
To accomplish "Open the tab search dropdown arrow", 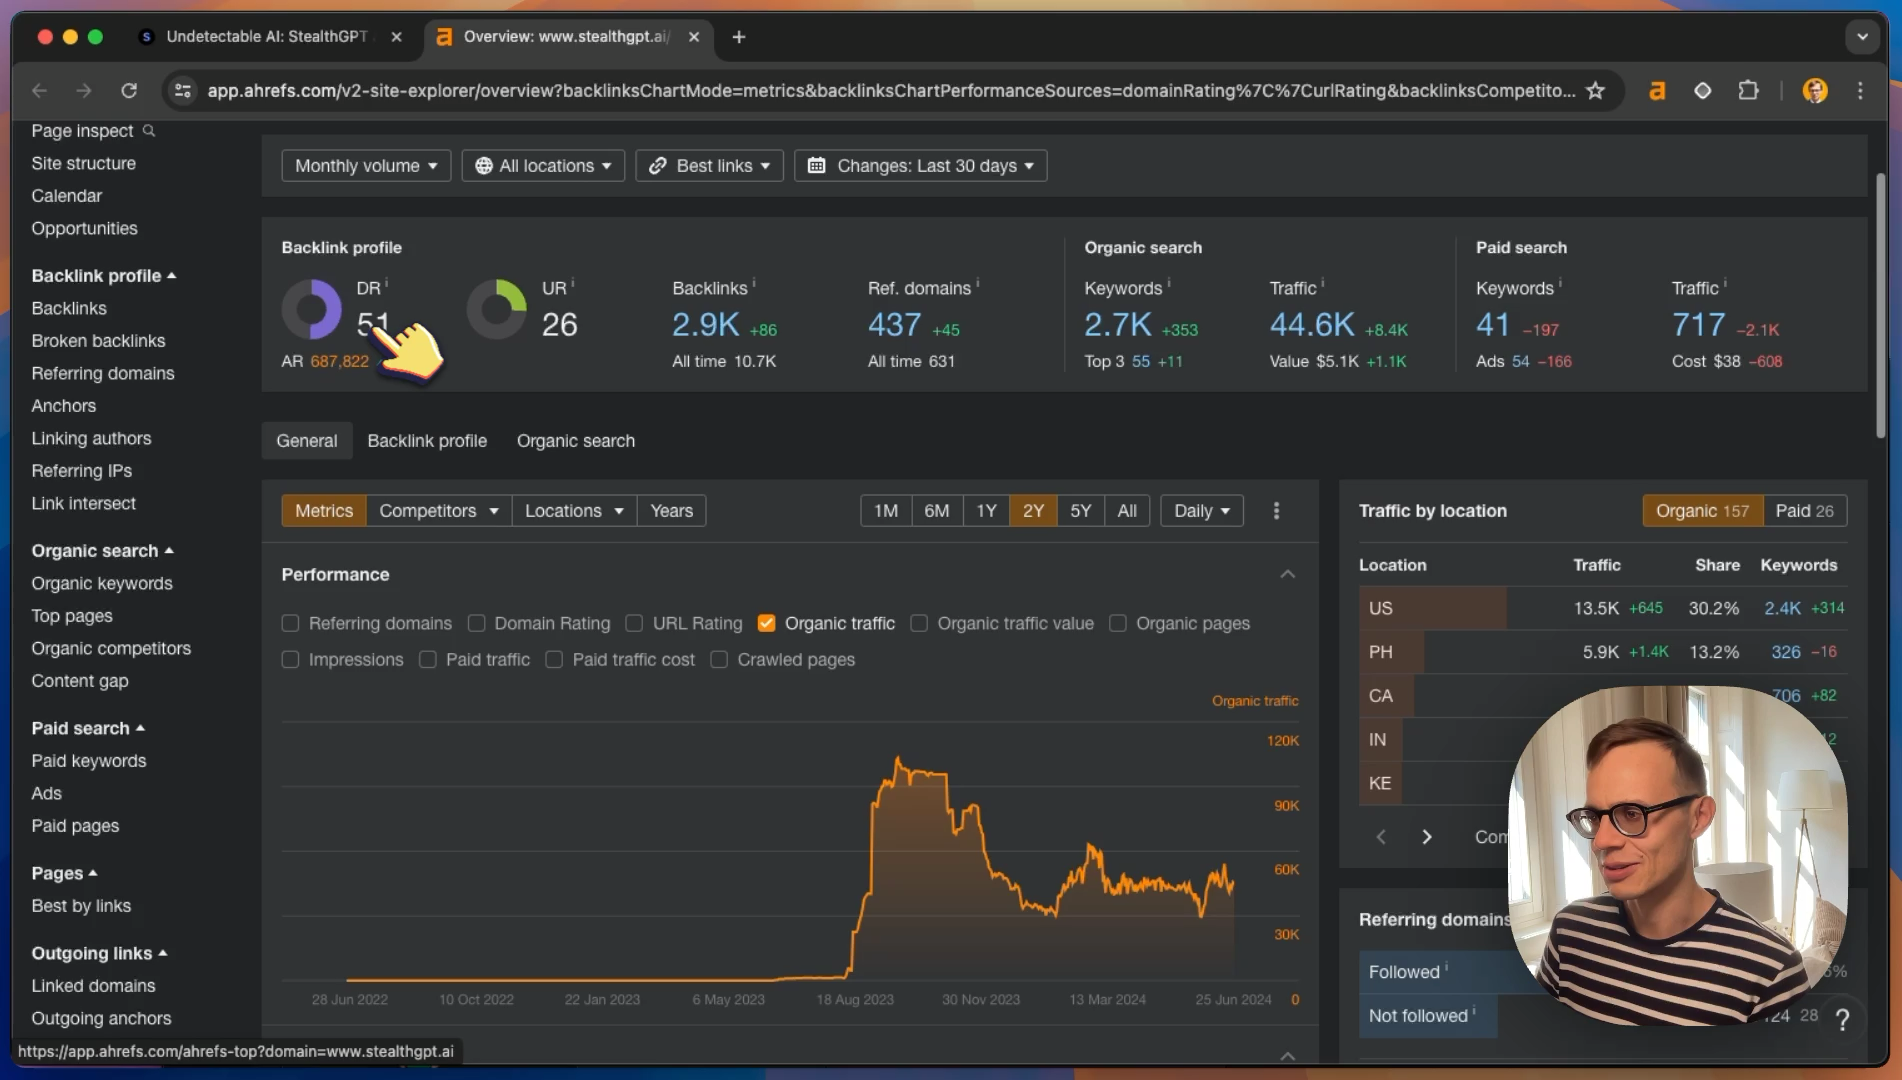I will [x=1862, y=37].
